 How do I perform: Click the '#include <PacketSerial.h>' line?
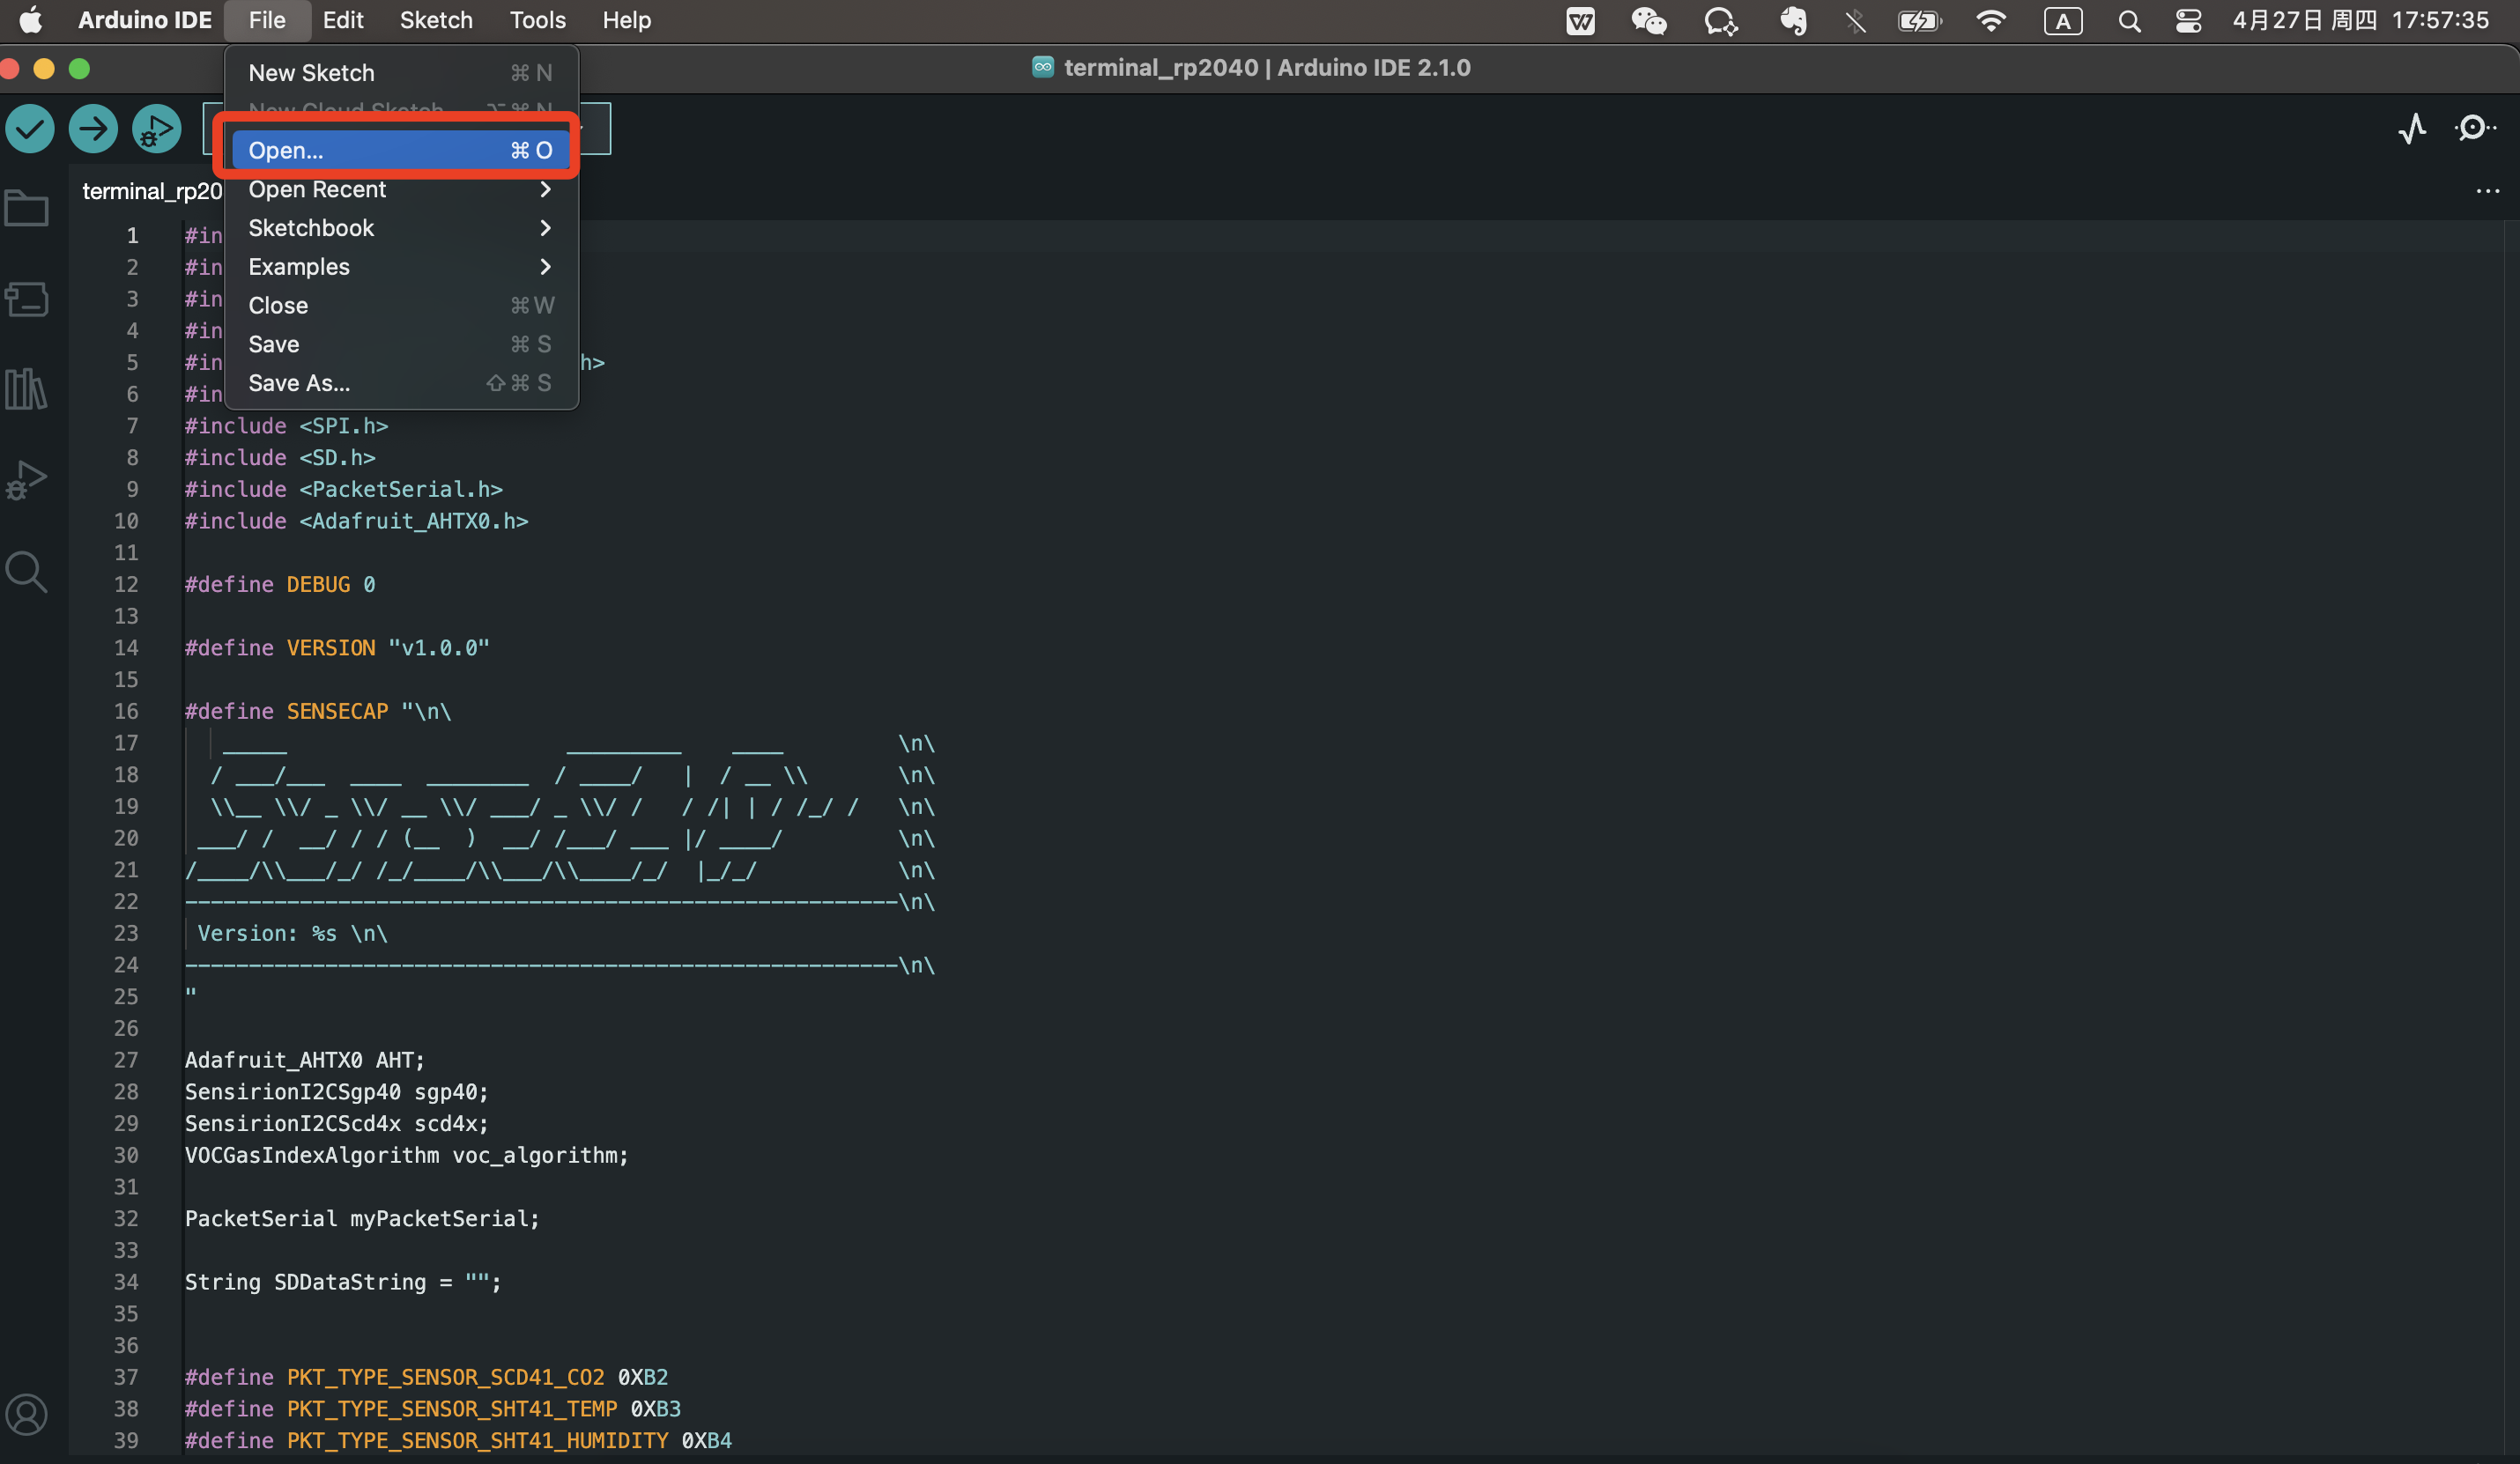point(343,489)
